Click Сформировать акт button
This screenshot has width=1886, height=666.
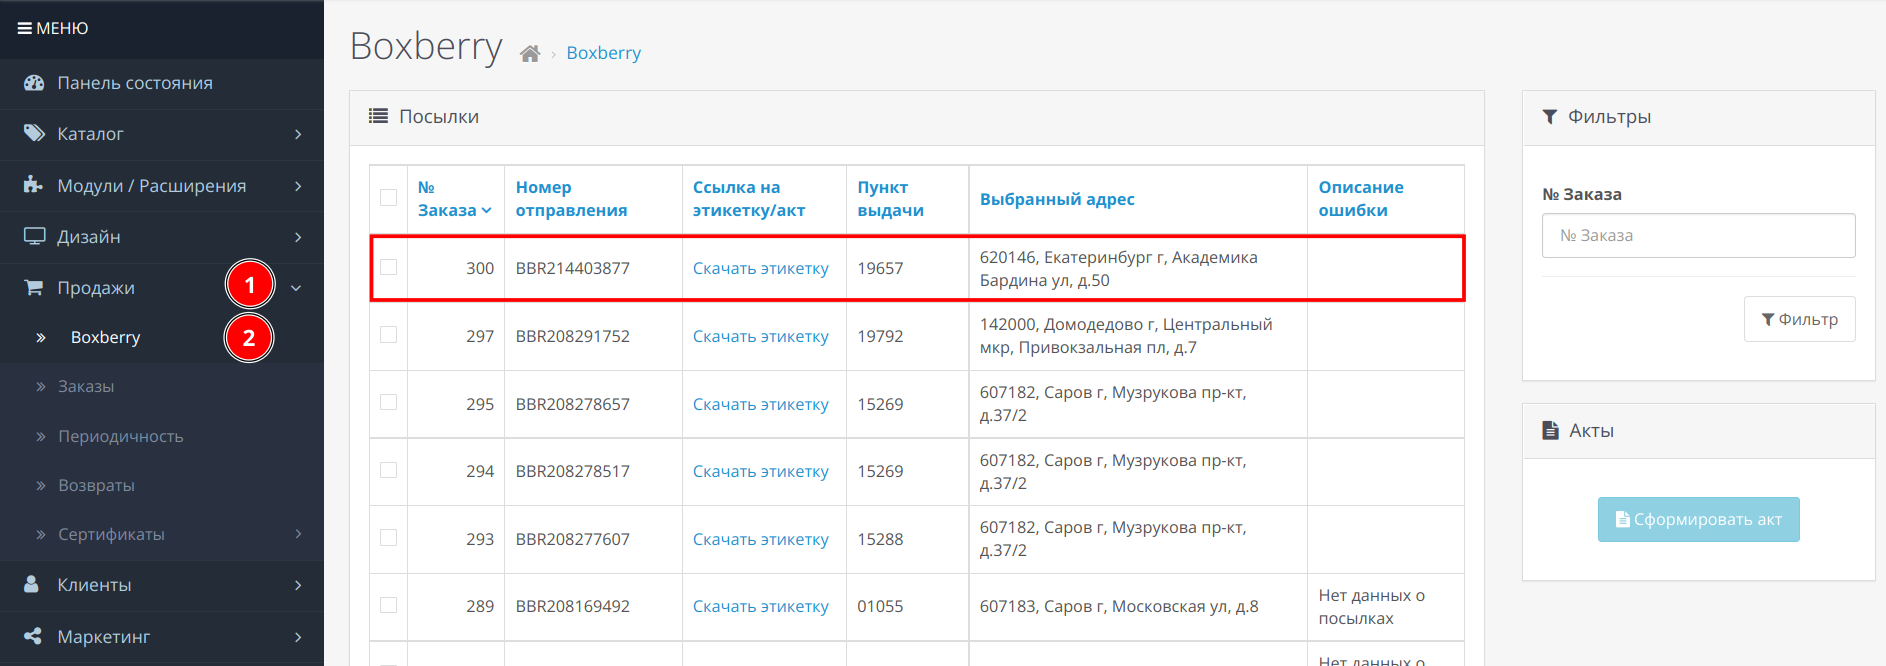click(x=1698, y=519)
